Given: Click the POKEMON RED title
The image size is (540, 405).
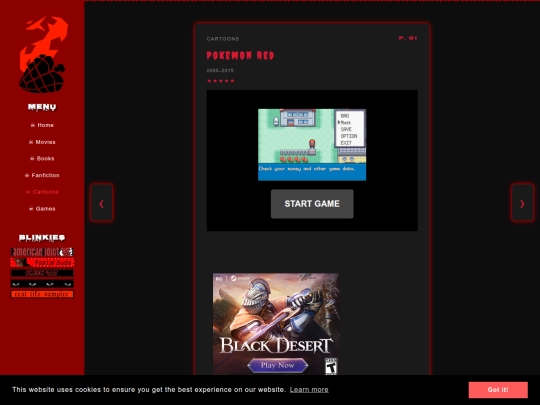Looking at the screenshot, I should 240,55.
